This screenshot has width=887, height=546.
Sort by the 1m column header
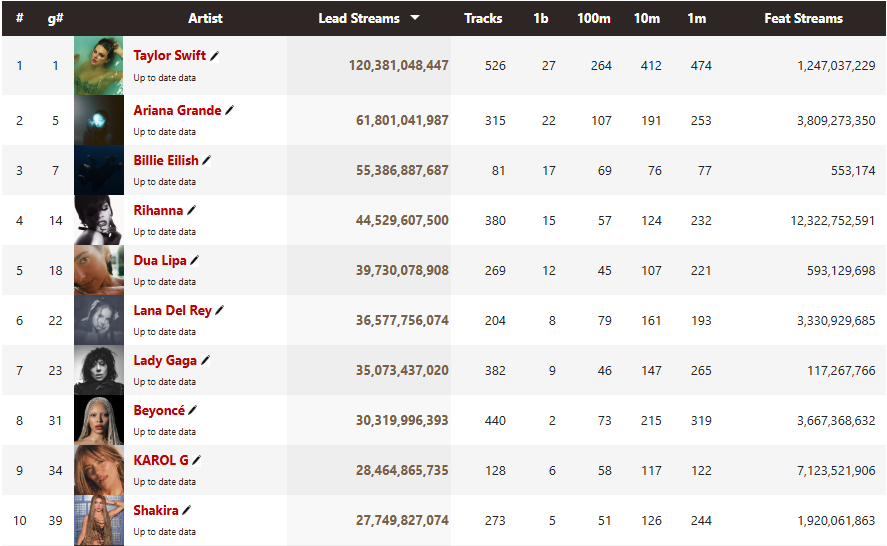(697, 18)
